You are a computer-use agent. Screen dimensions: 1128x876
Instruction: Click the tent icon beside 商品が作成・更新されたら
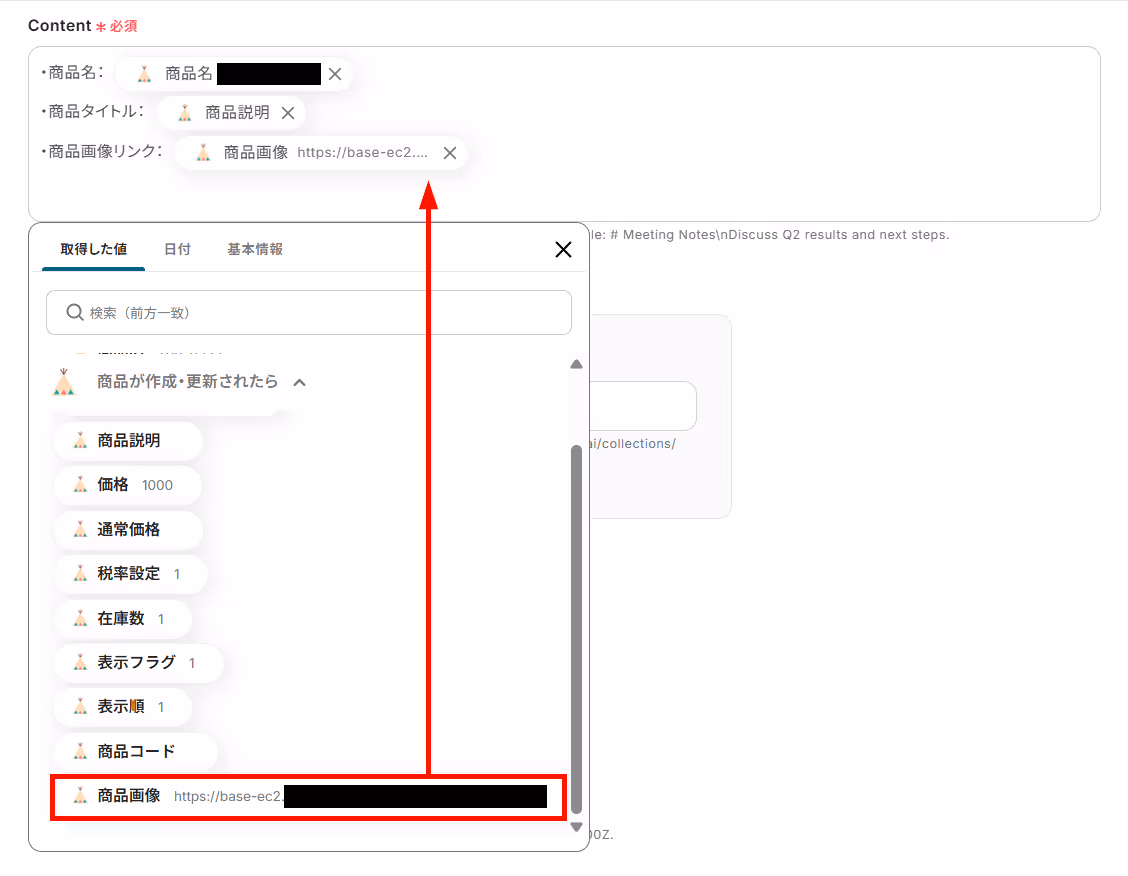pyautogui.click(x=64, y=382)
